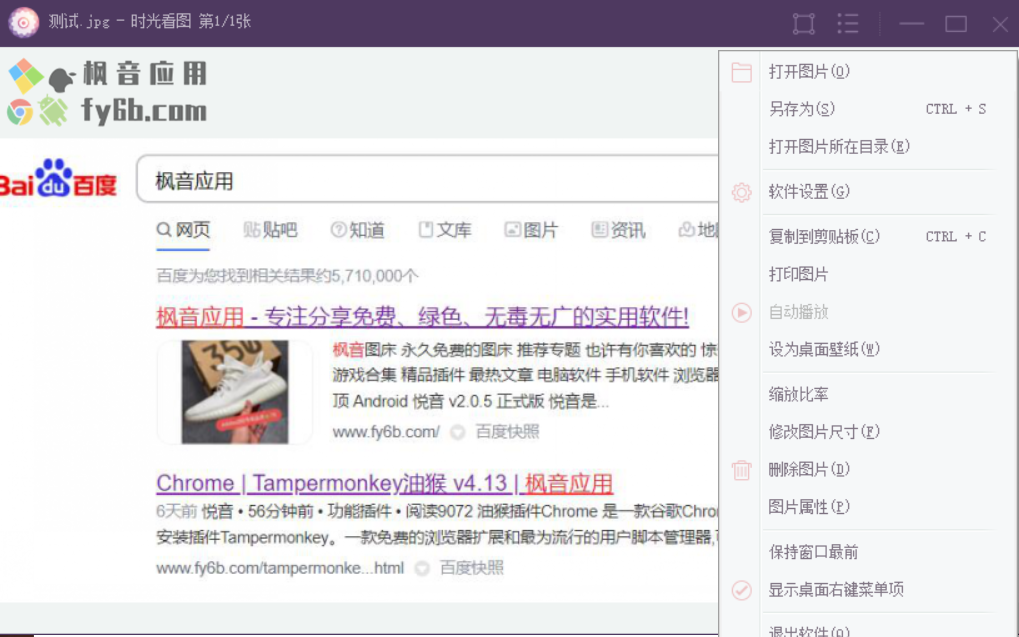1019x637 pixels.
Task: Open the 枫音应用 - 专注分享免费 result link
Action: (x=422, y=317)
